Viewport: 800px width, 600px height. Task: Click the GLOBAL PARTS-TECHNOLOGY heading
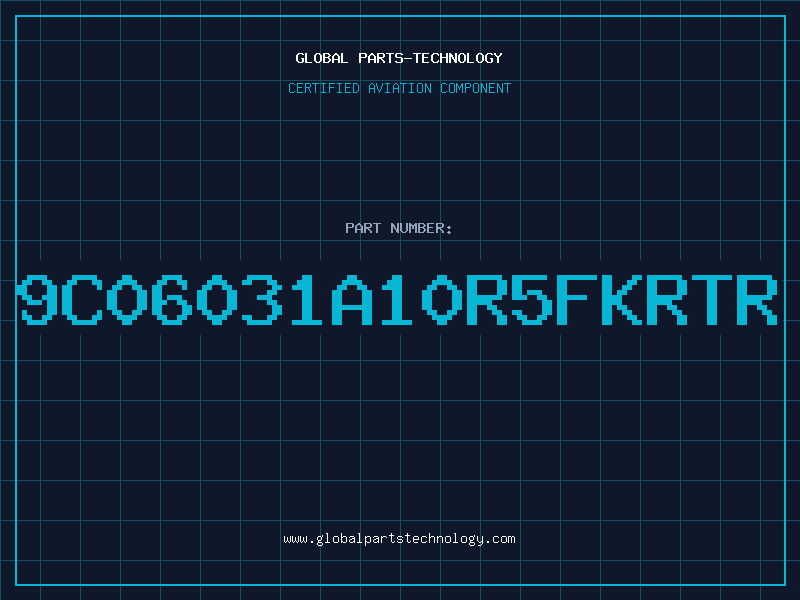pyautogui.click(x=399, y=58)
